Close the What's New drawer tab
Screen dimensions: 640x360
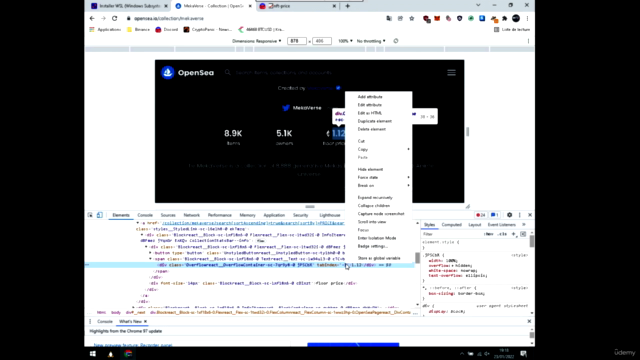click(145, 322)
